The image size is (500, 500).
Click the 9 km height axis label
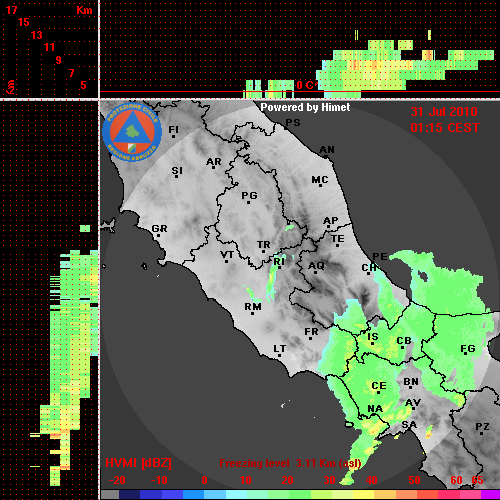[x=59, y=60]
